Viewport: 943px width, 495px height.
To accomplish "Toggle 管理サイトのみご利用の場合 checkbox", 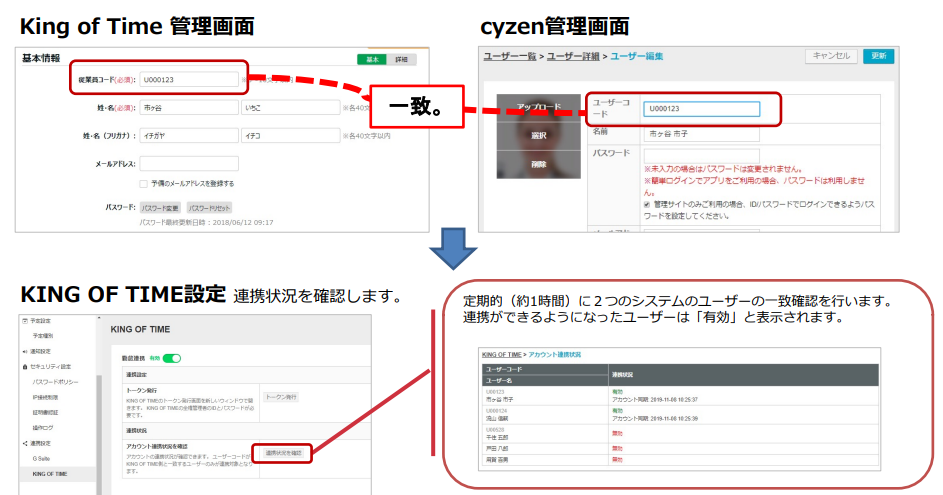I will pyautogui.click(x=647, y=204).
